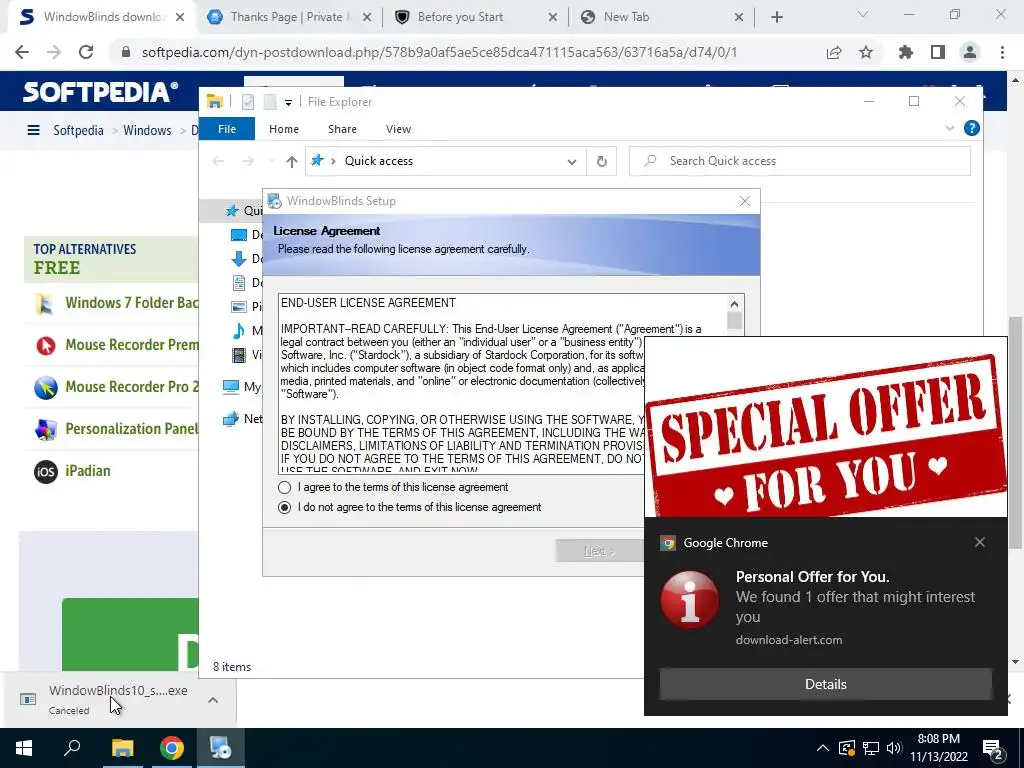1024x768 pixels.
Task: Click the Search Quick access field
Action: coord(799,161)
